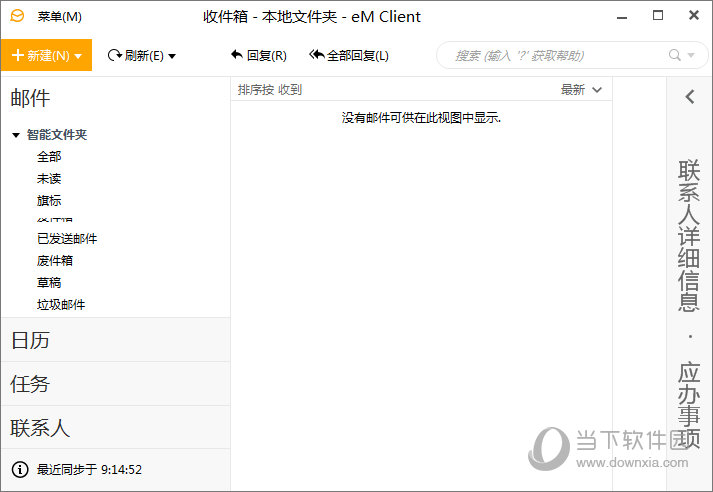Open the 应办事项 sidebar panel
The image size is (713, 492).
pos(689,405)
